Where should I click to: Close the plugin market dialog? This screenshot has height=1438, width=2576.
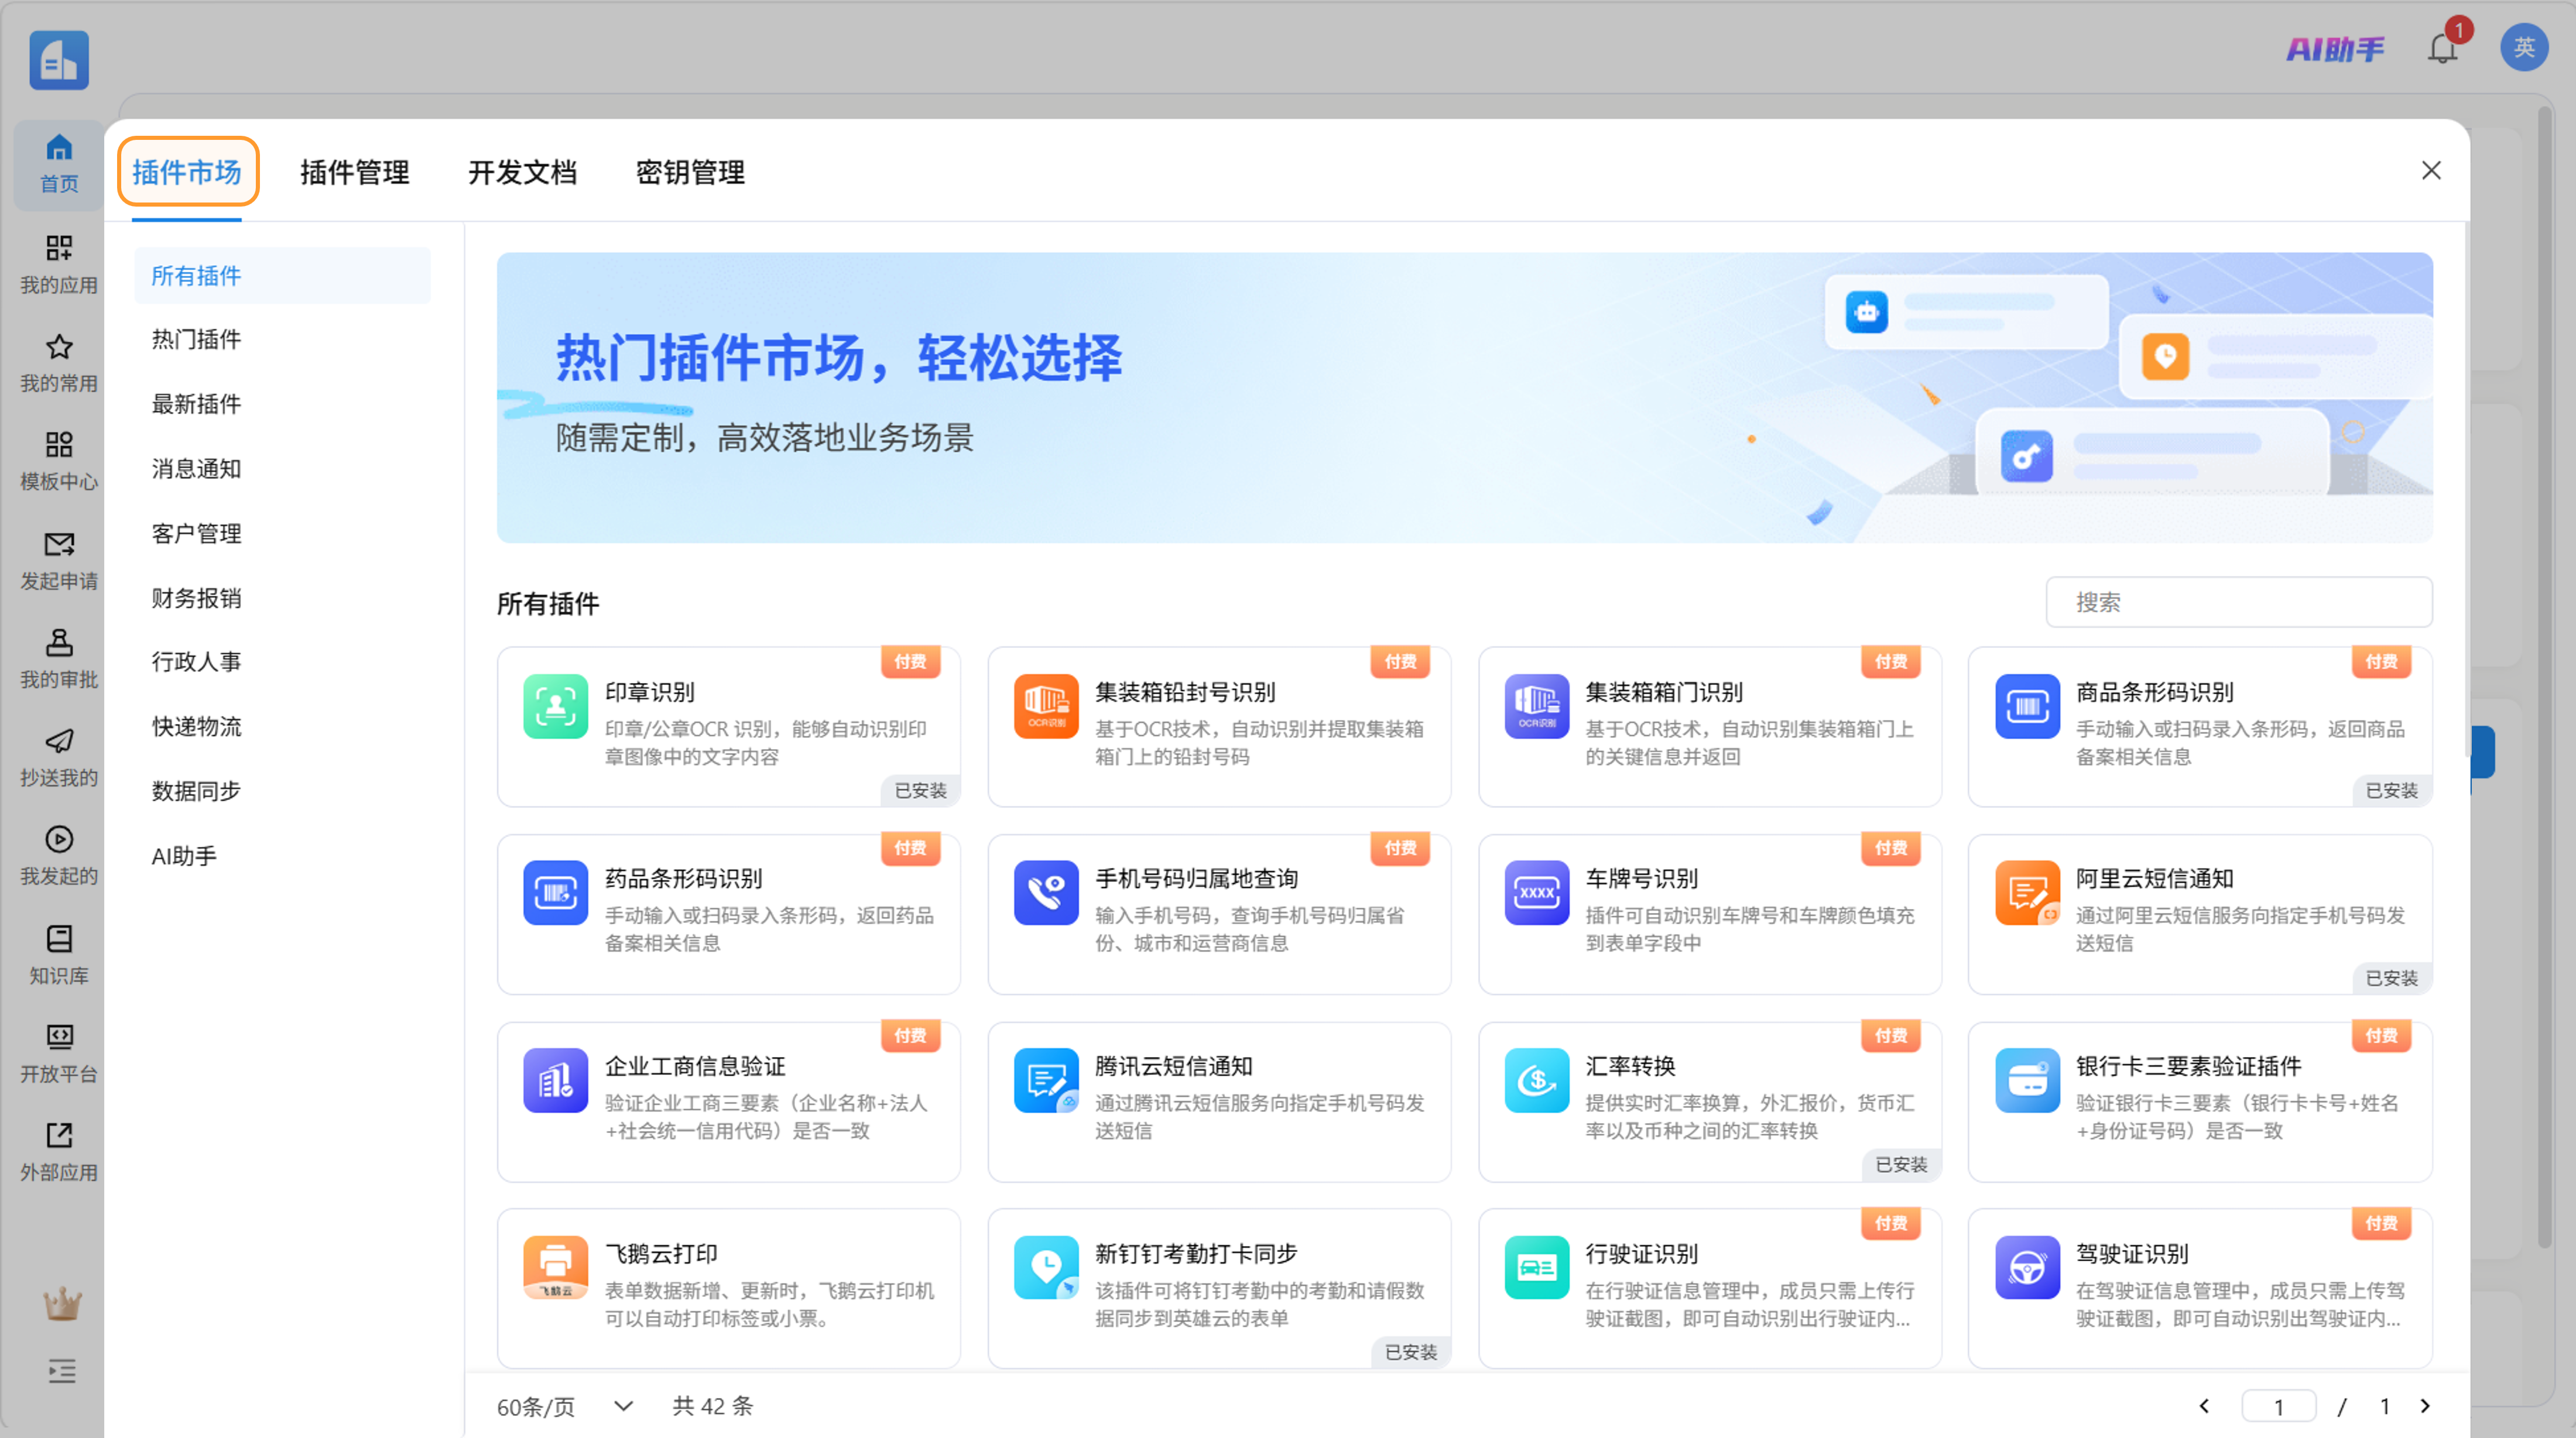click(x=2431, y=171)
